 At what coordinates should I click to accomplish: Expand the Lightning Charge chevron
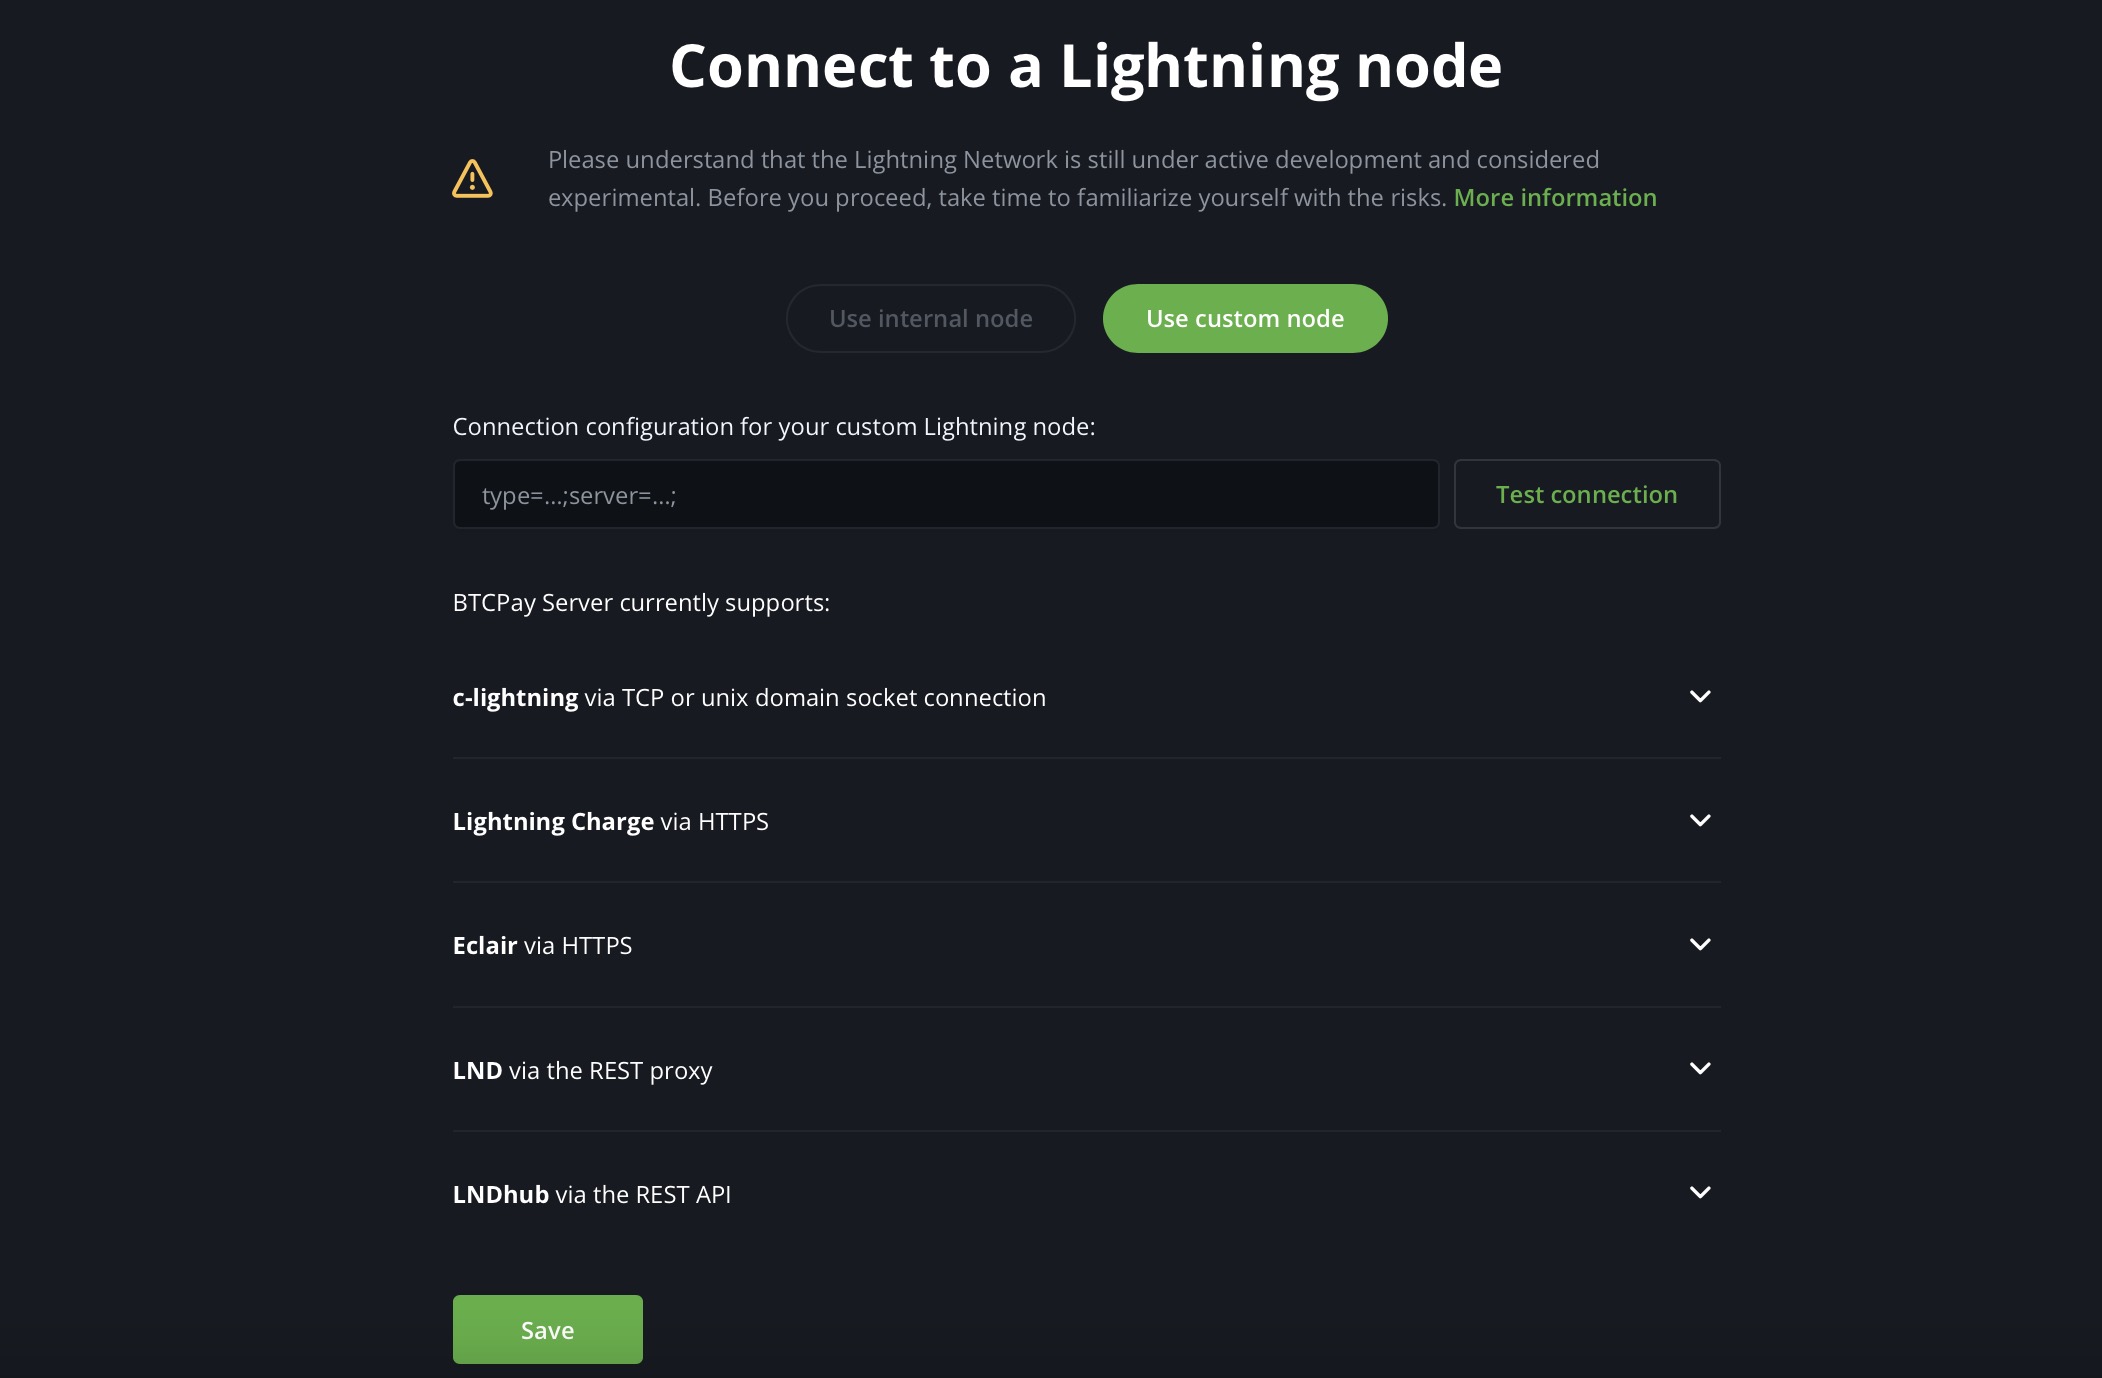pyautogui.click(x=1701, y=820)
